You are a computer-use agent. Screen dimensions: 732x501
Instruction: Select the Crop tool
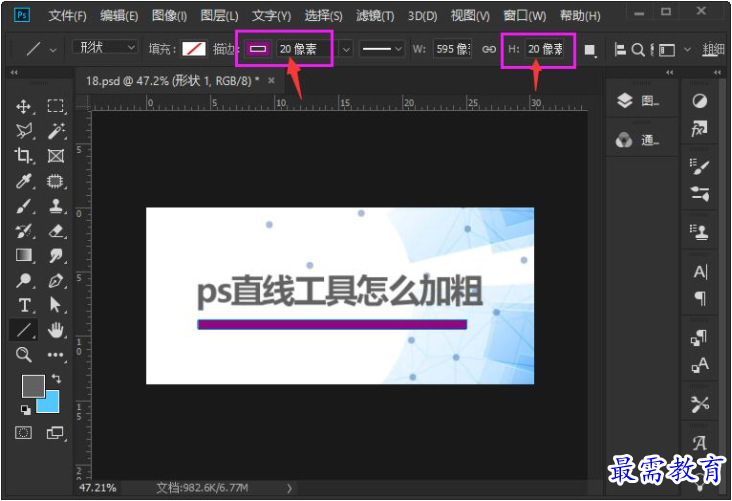23,155
